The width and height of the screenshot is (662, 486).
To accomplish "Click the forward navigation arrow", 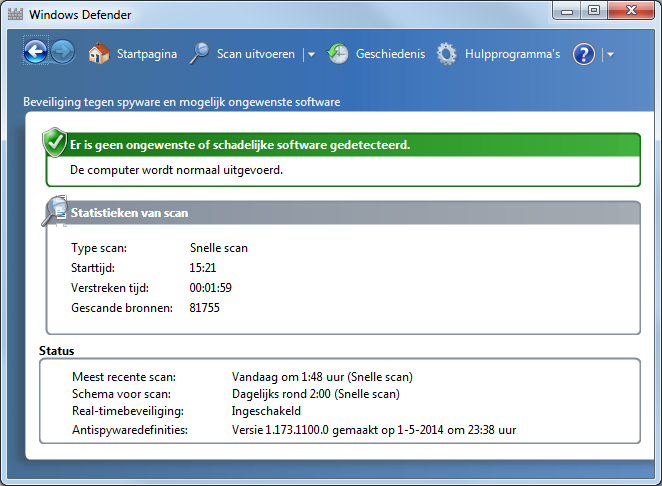I will [63, 52].
